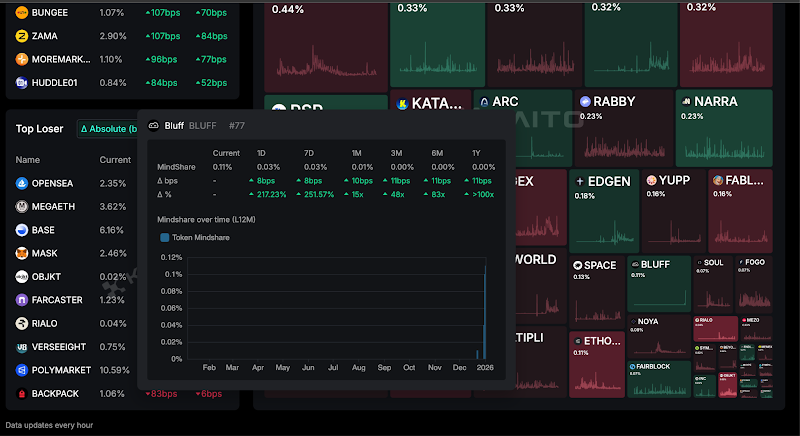800x436 pixels.
Task: Select the ZAMA row name
Action: [x=44, y=36]
